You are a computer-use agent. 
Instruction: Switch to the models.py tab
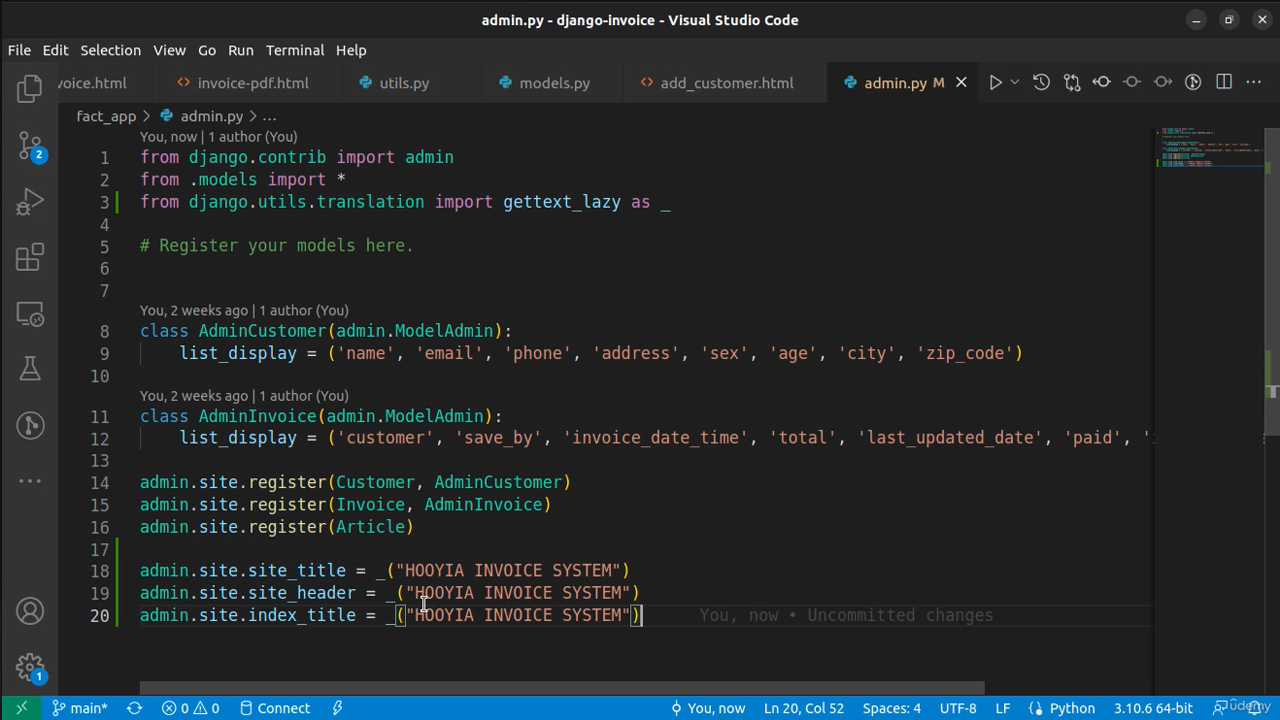point(554,83)
